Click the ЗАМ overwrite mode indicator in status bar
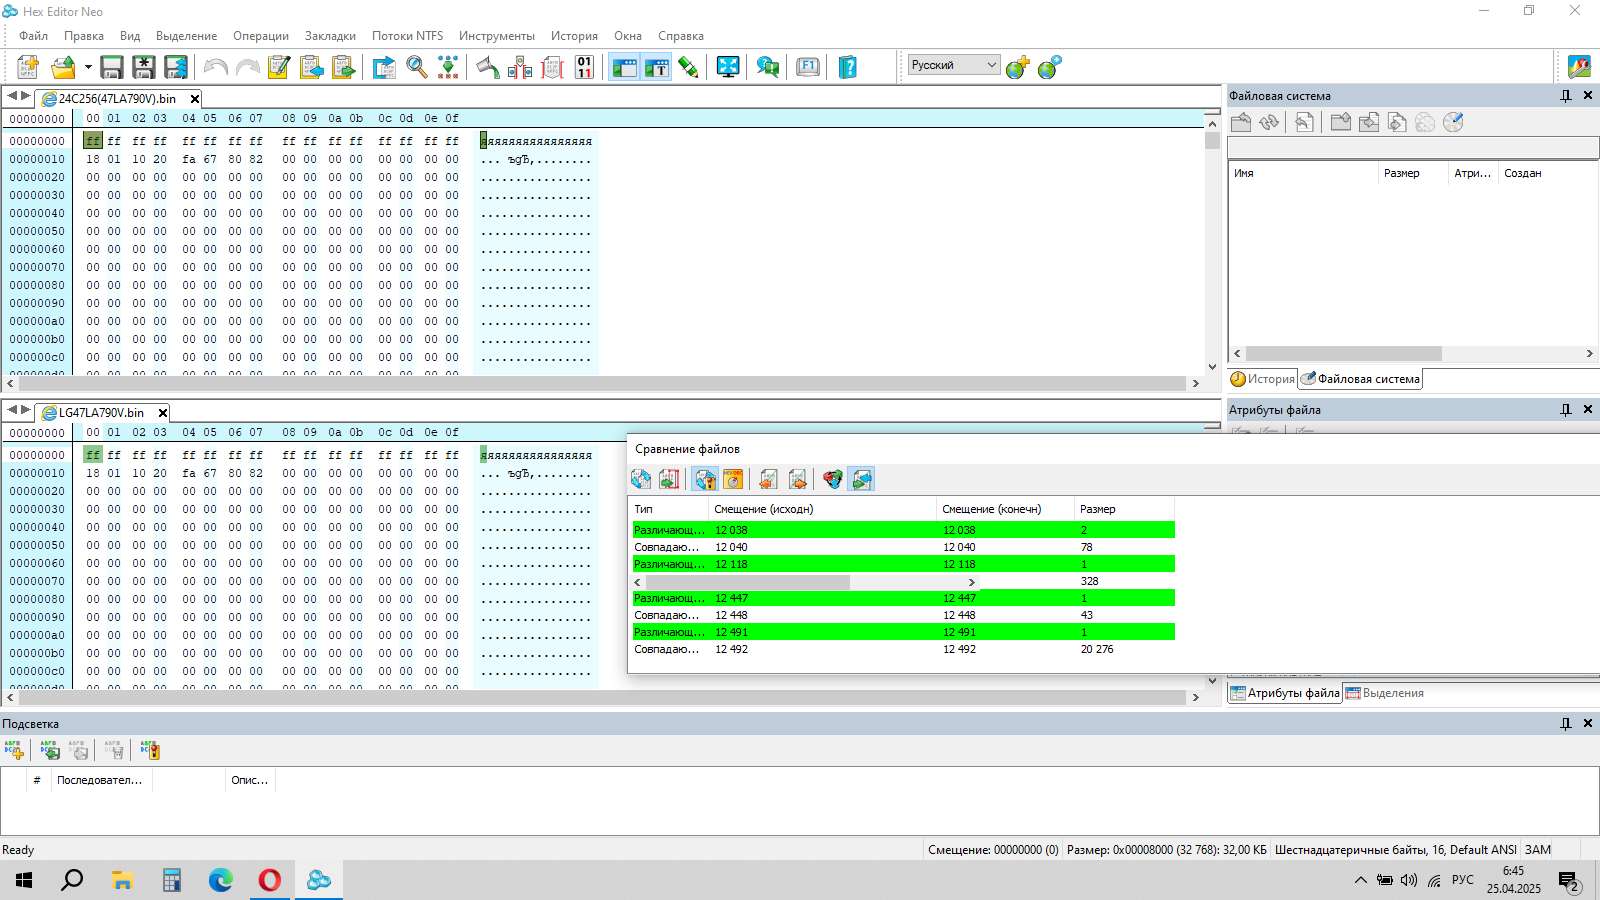The image size is (1600, 900). pos(1538,850)
